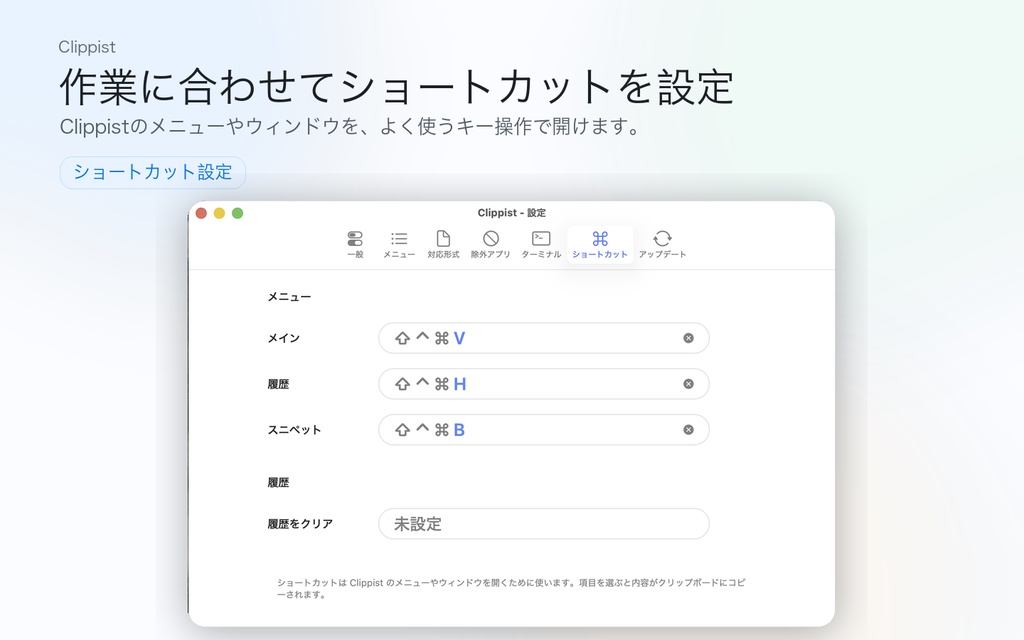
Task: Clear the 履歴 menu shortcut with its x icon
Action: click(x=688, y=384)
